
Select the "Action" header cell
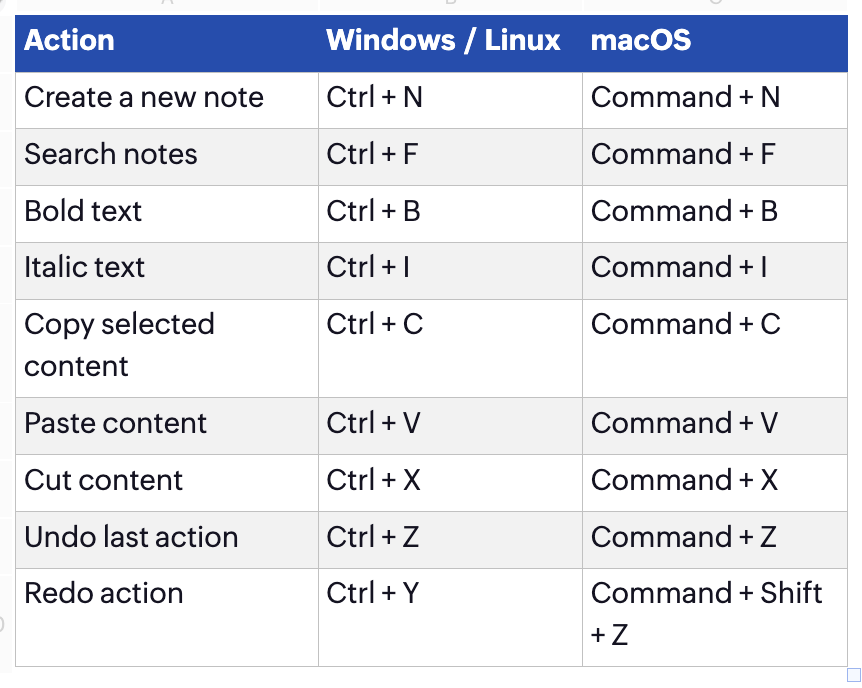(69, 41)
